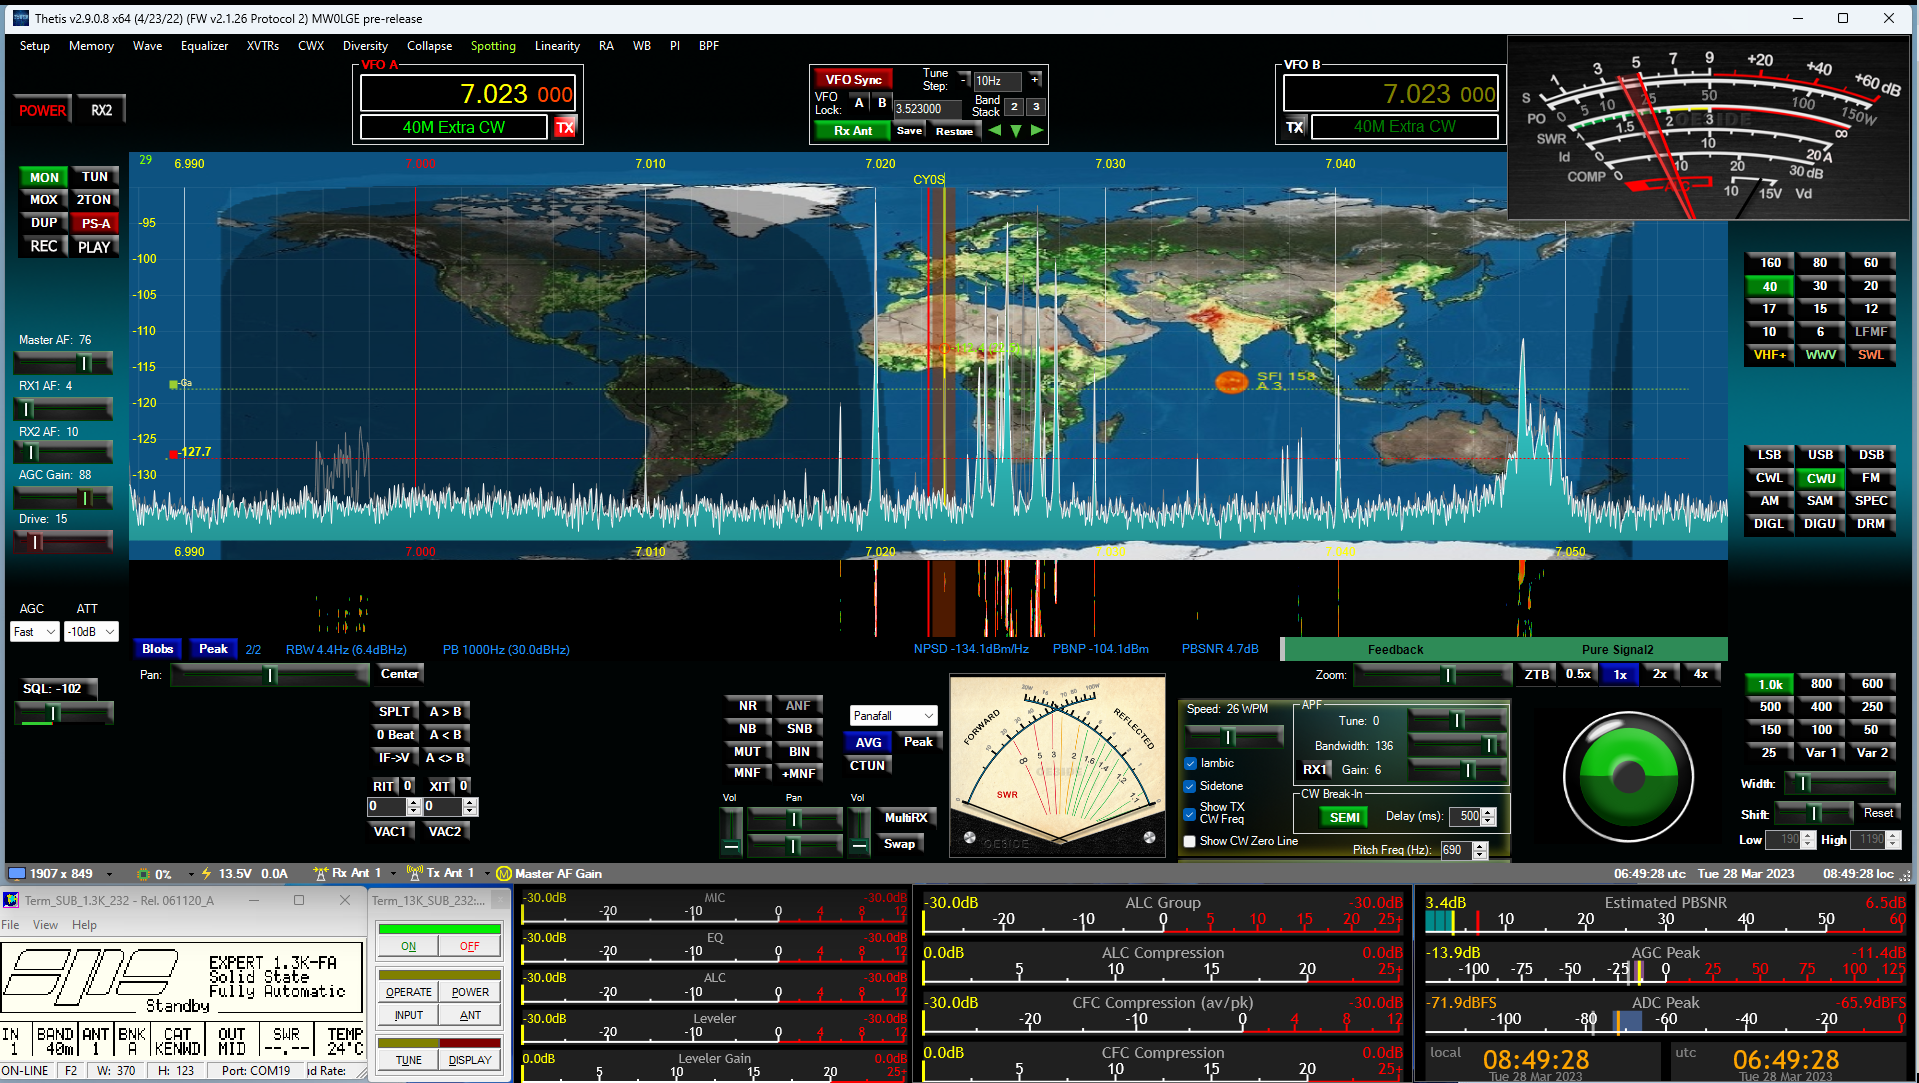Click the Tx Ant 1 antenna icon

pyautogui.click(x=415, y=873)
